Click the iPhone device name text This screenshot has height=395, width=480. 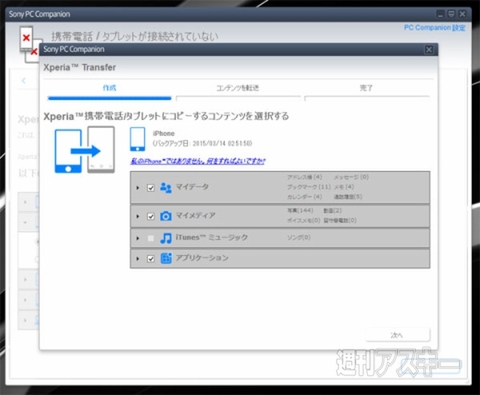(164, 133)
